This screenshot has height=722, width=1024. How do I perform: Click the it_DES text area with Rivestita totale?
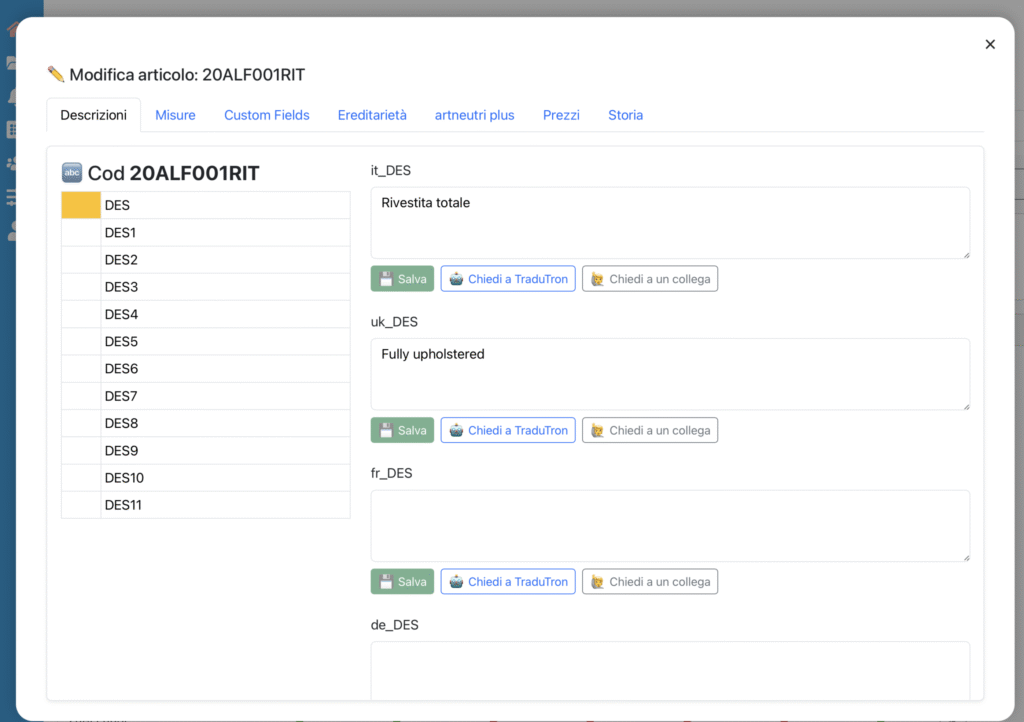coord(670,223)
